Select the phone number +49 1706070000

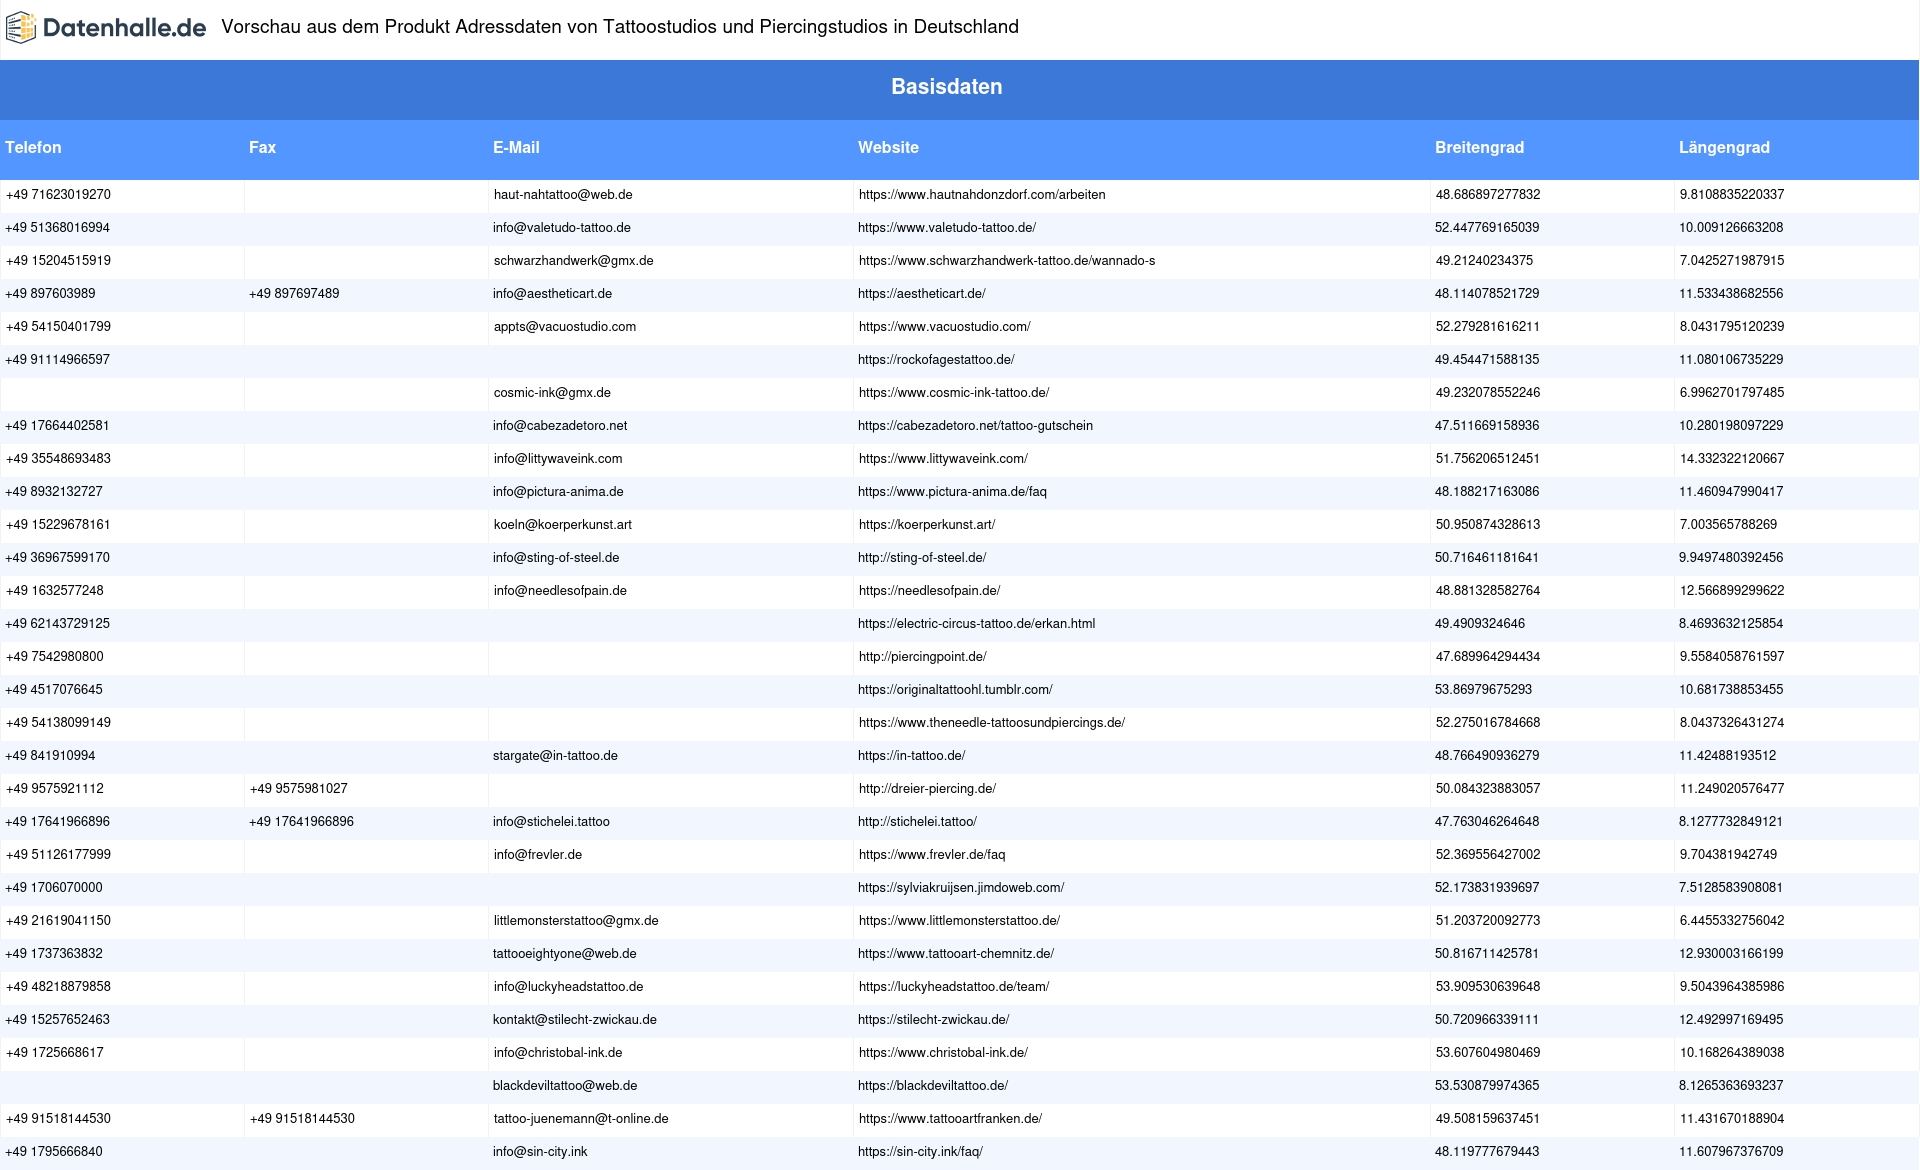click(x=54, y=888)
